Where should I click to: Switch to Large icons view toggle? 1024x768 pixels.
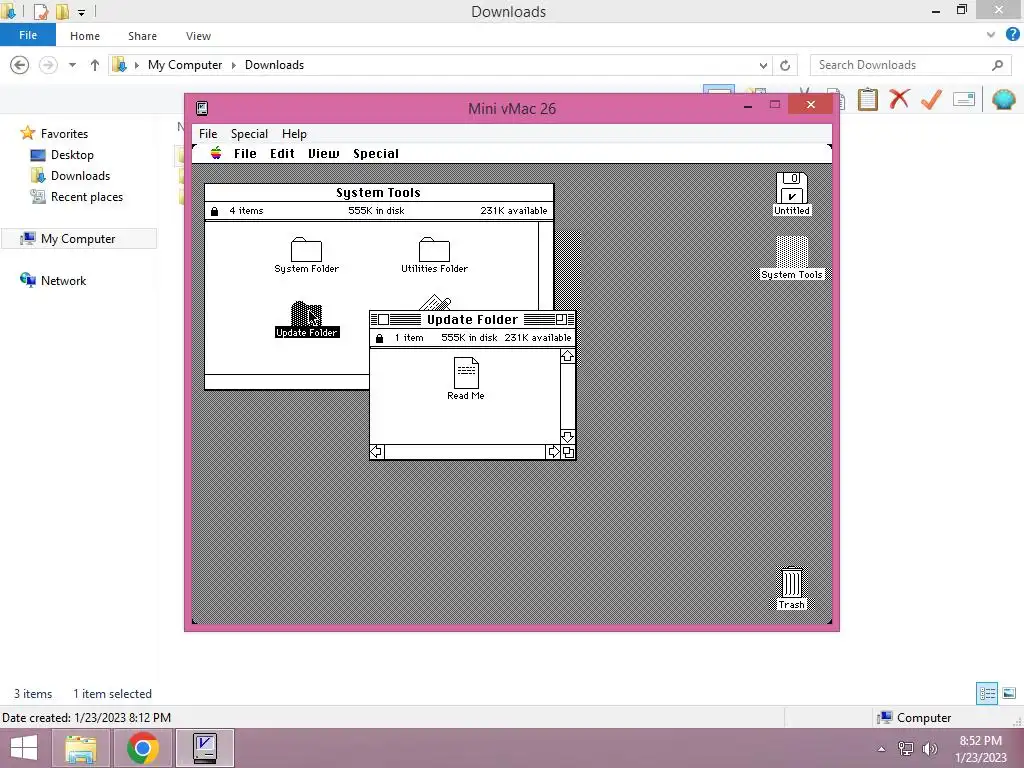coord(1009,693)
